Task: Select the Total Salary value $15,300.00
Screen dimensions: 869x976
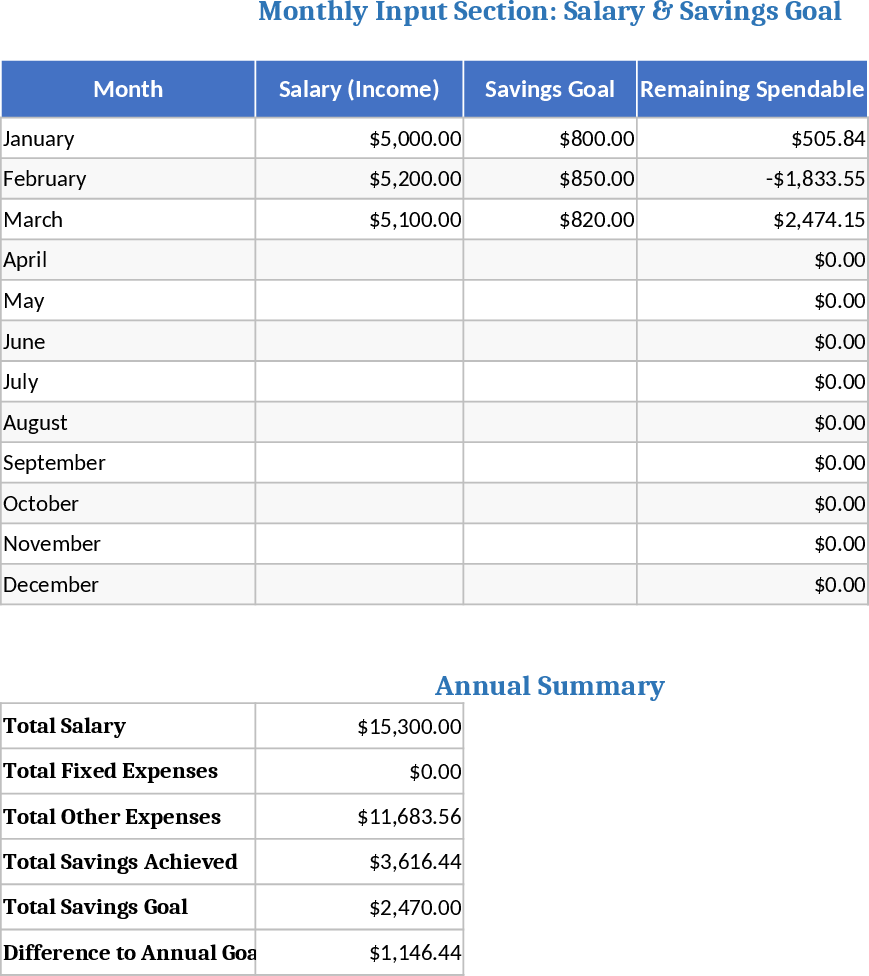Action: pyautogui.click(x=359, y=727)
